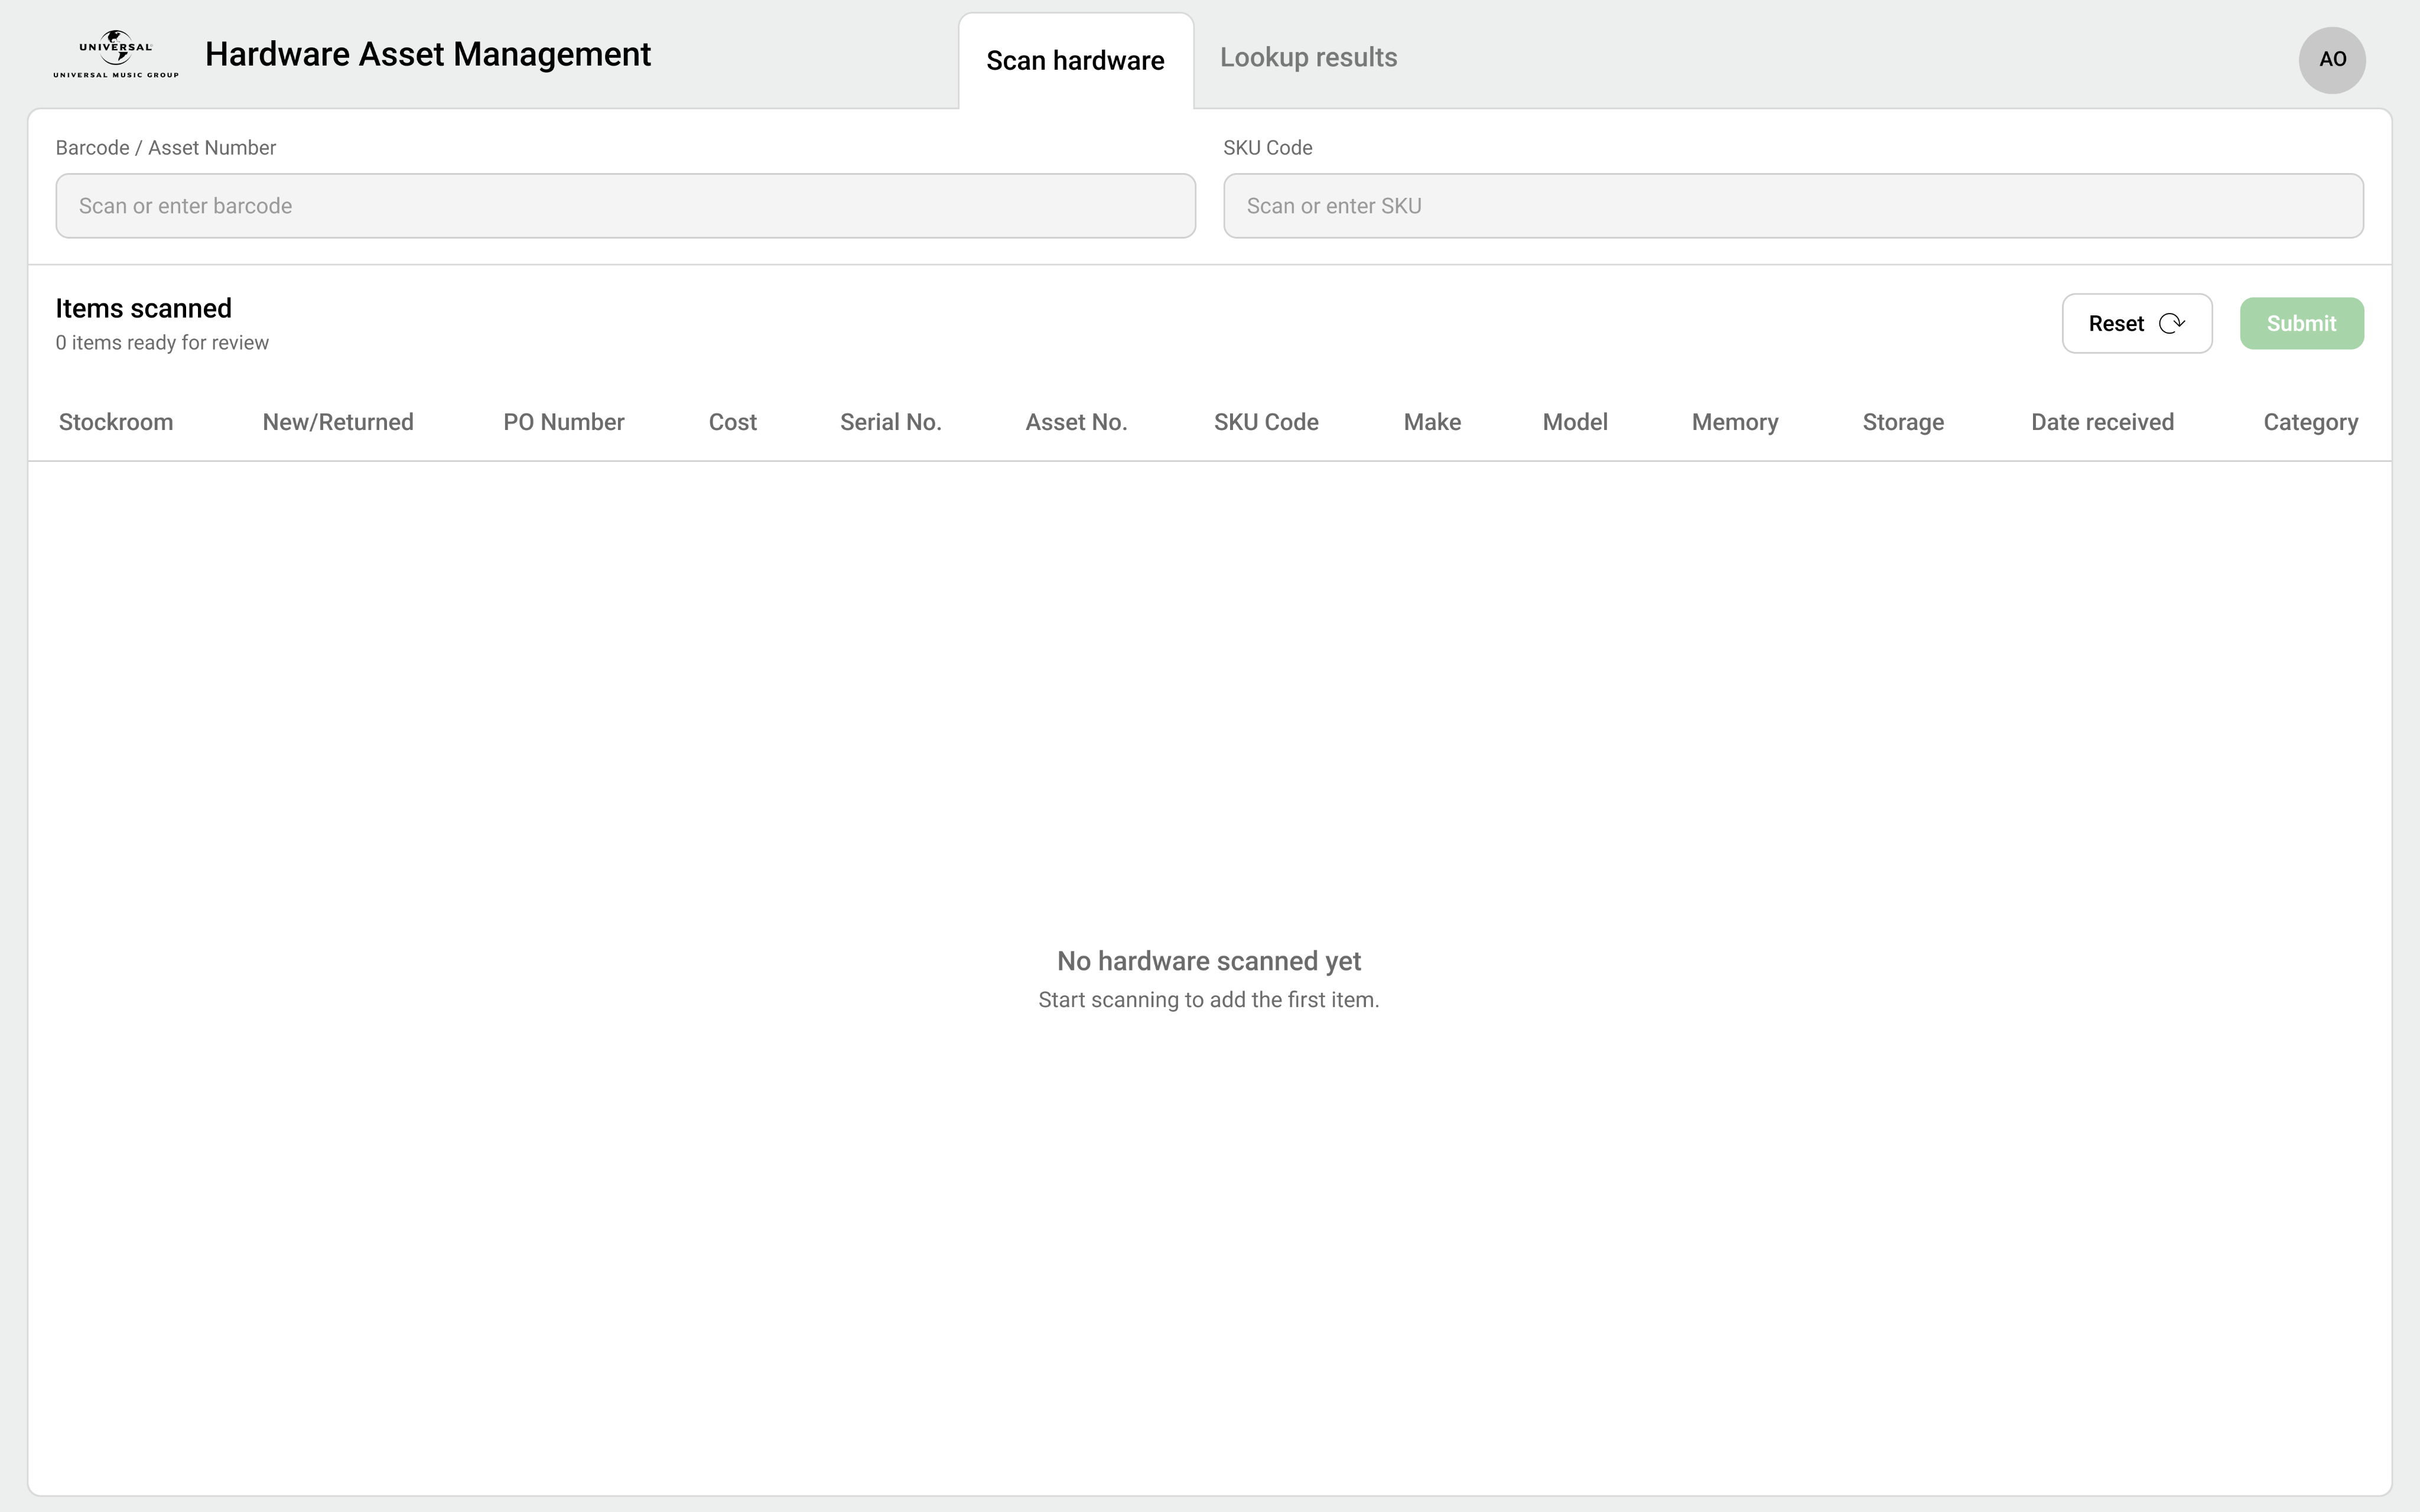Click the SKU Code column header
The image size is (2420, 1512).
pyautogui.click(x=1266, y=422)
